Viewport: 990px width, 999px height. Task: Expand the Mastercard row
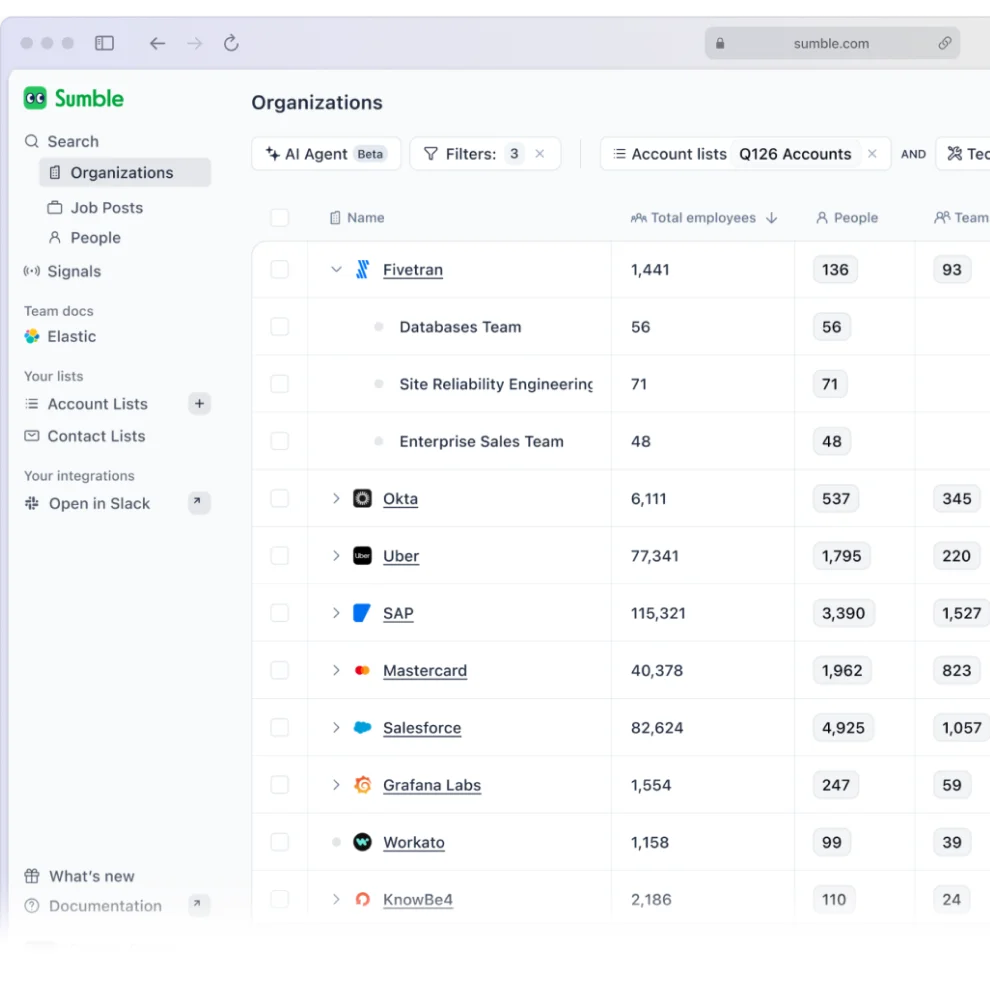coord(336,670)
